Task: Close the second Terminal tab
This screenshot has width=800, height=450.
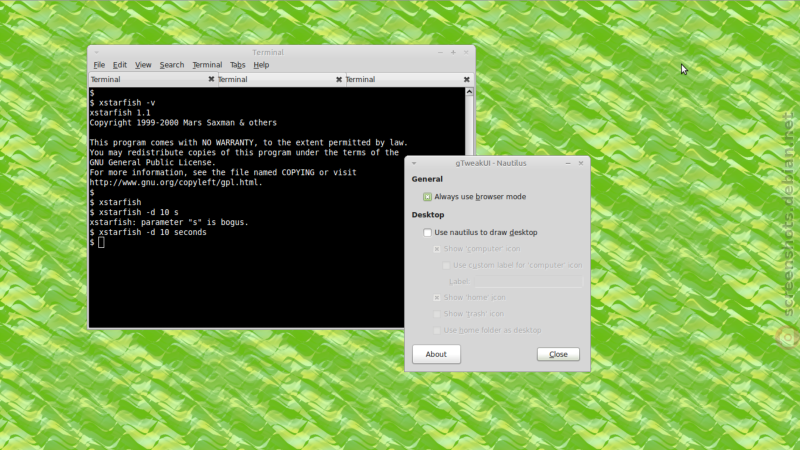Action: point(339,79)
